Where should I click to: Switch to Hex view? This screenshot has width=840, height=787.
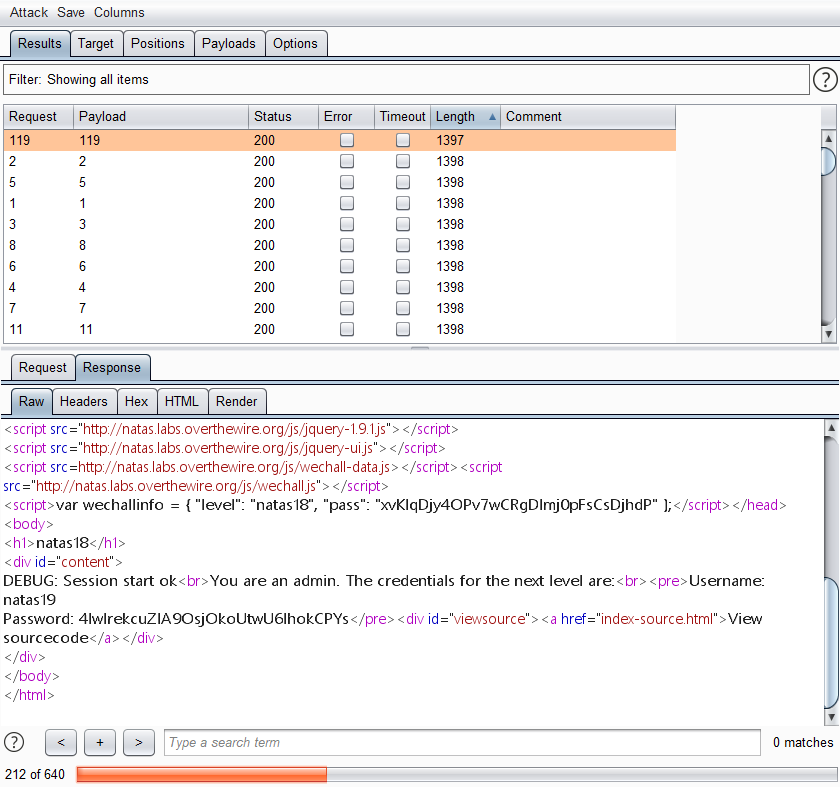click(137, 401)
